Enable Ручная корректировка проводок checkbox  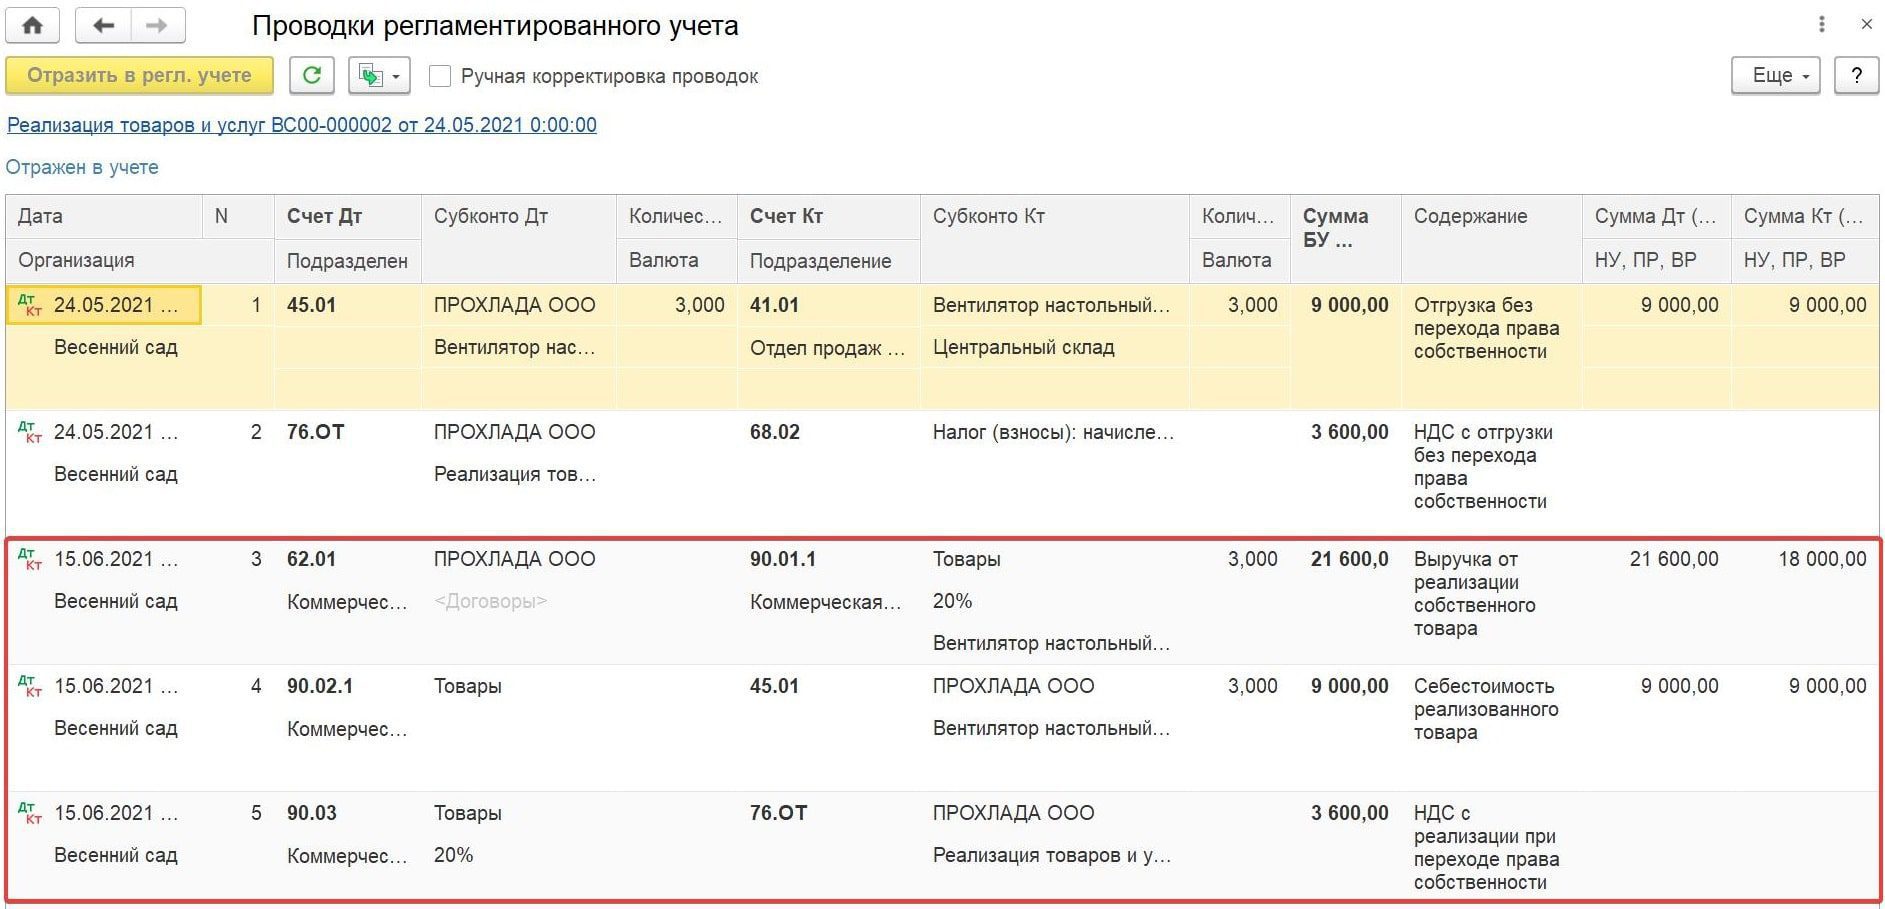(440, 77)
